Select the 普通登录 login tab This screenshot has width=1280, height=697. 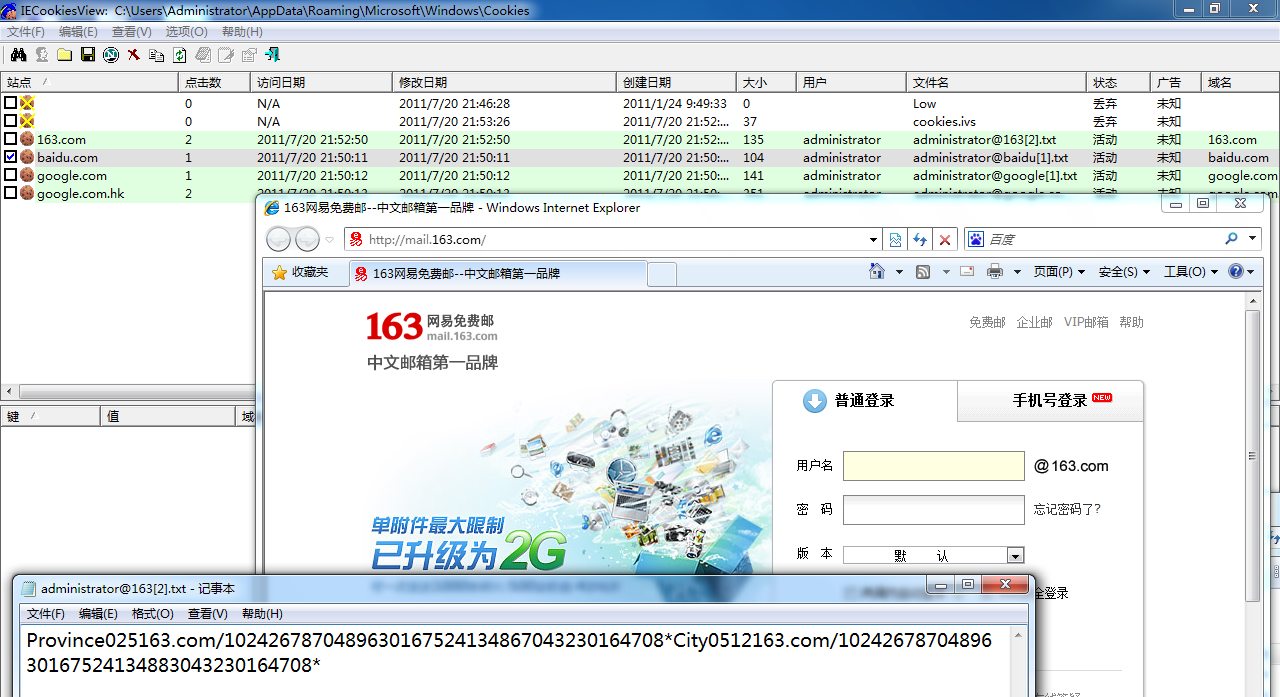[x=865, y=401]
